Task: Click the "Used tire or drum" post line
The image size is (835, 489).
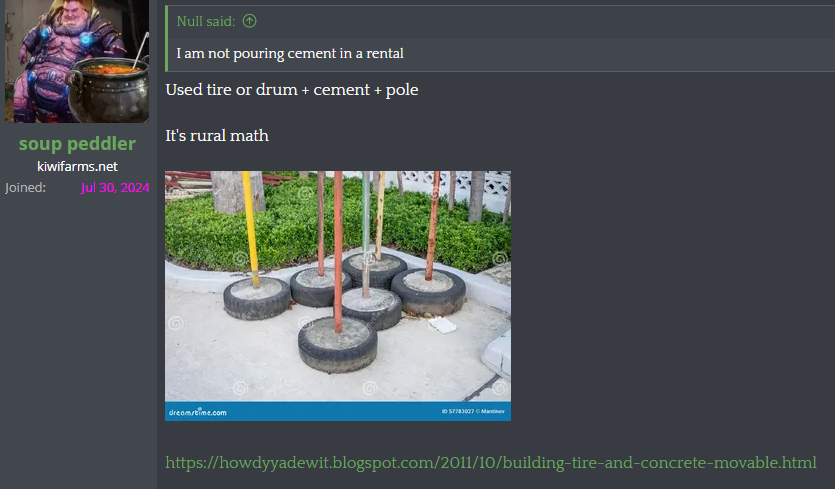Action: click(x=292, y=89)
